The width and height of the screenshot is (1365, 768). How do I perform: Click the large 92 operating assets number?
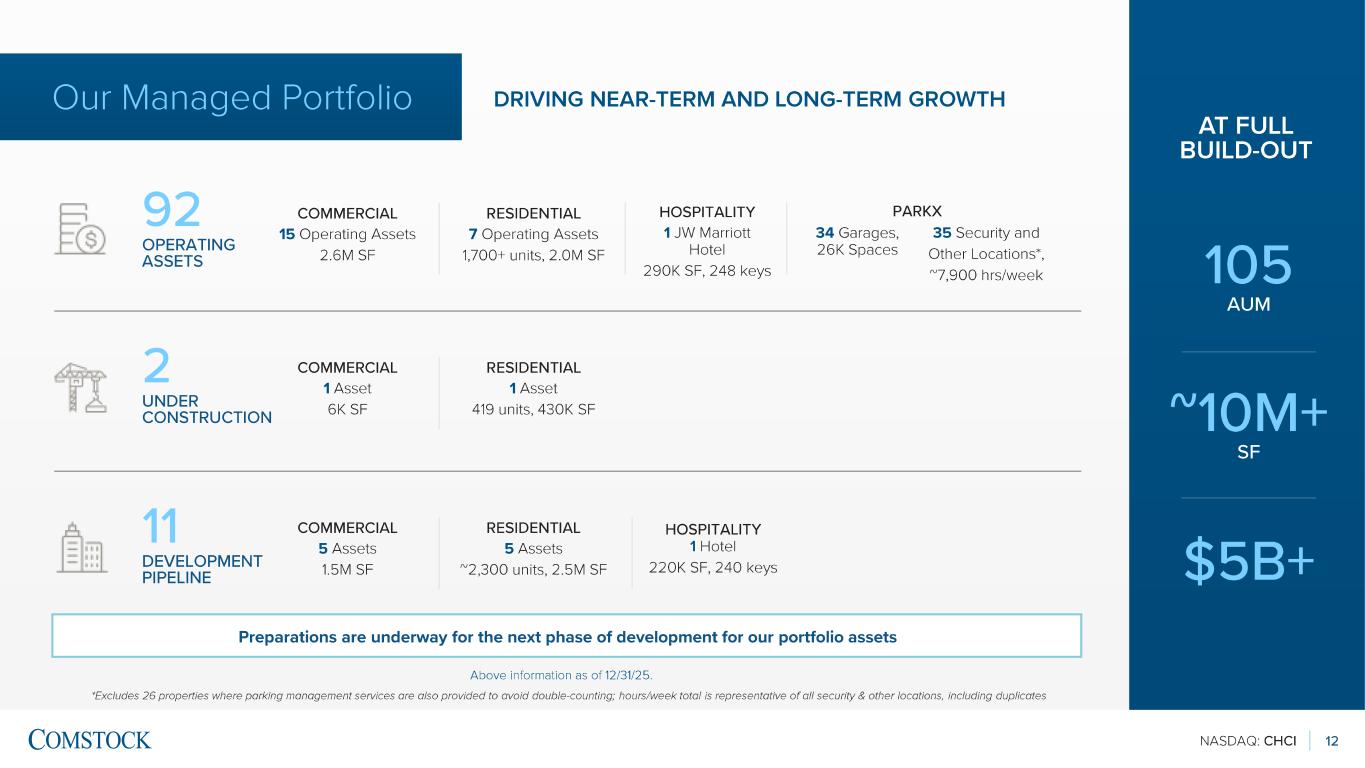172,211
